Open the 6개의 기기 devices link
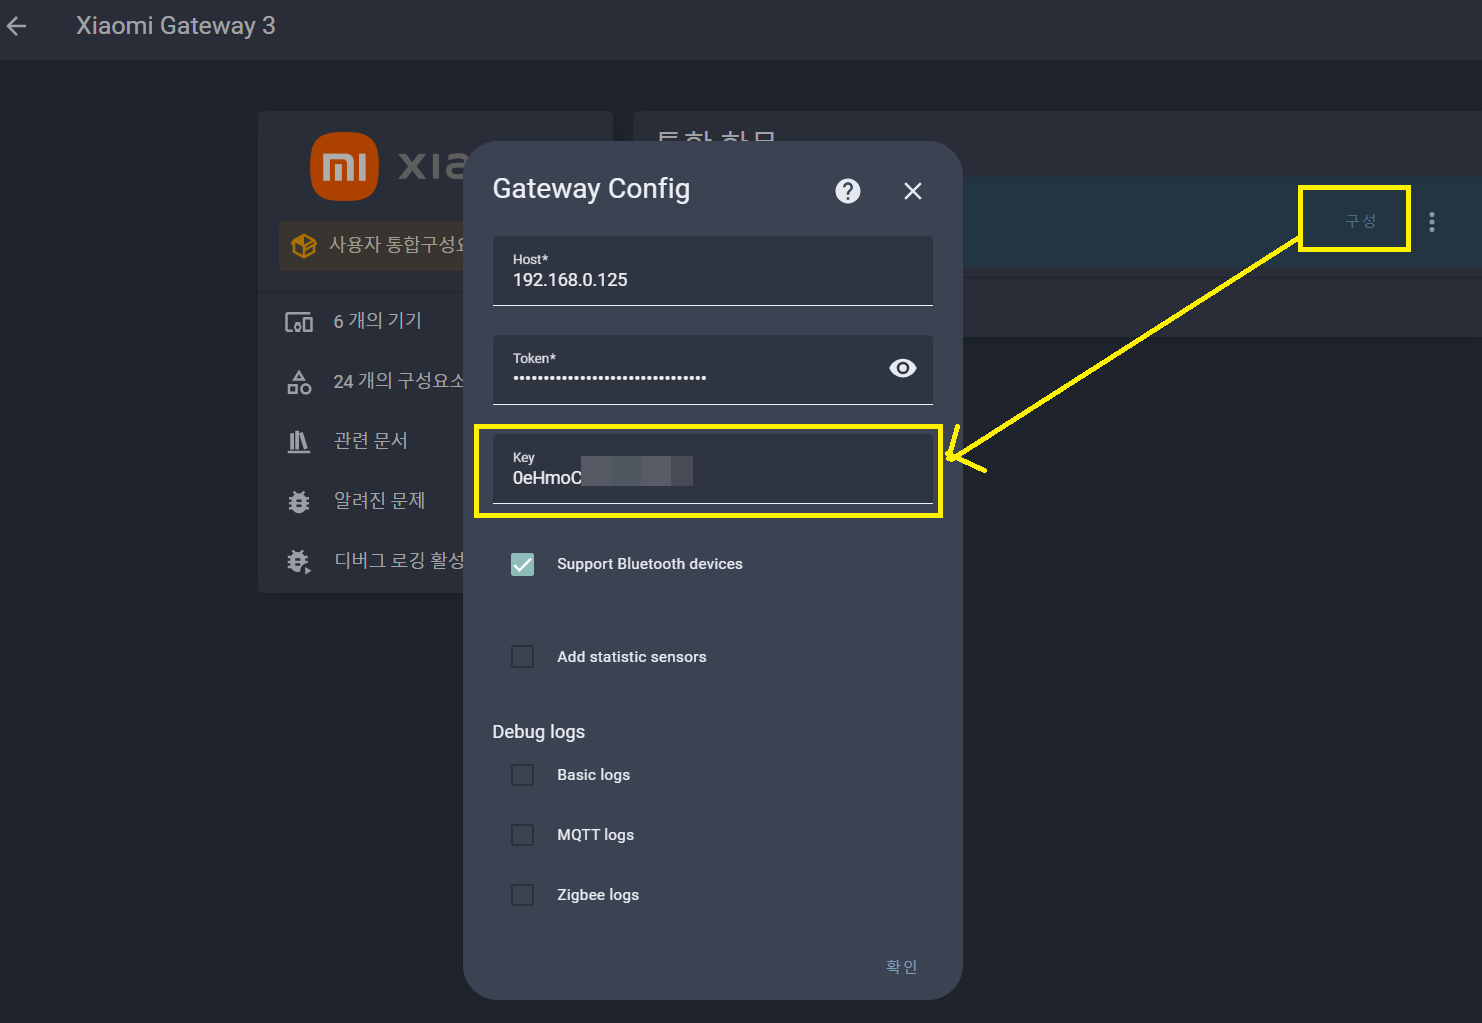 click(x=377, y=321)
